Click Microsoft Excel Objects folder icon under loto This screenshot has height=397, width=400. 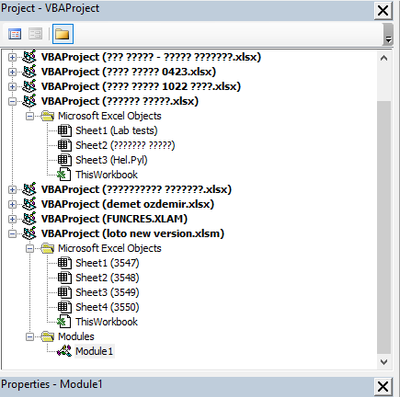click(47, 248)
